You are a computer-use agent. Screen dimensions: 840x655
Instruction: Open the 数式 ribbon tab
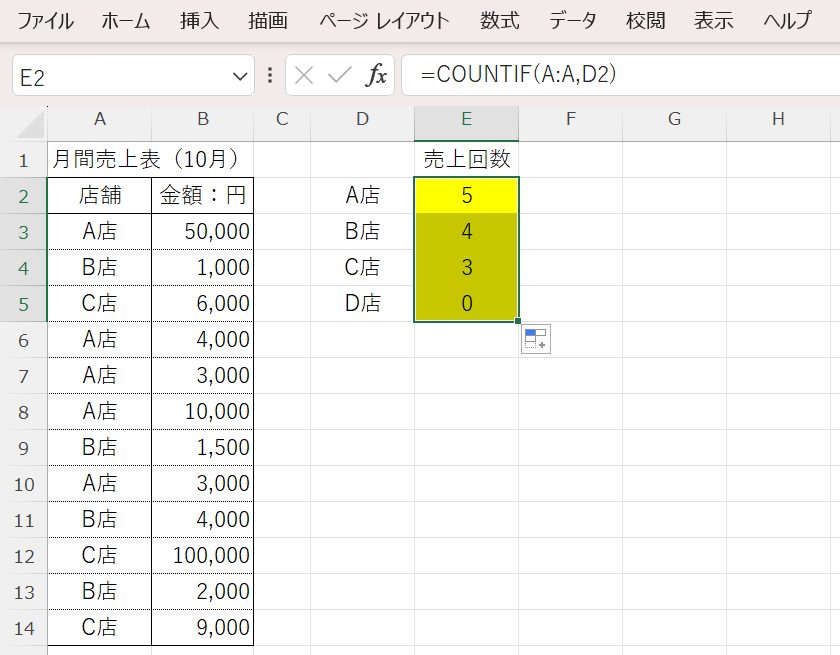coord(499,21)
